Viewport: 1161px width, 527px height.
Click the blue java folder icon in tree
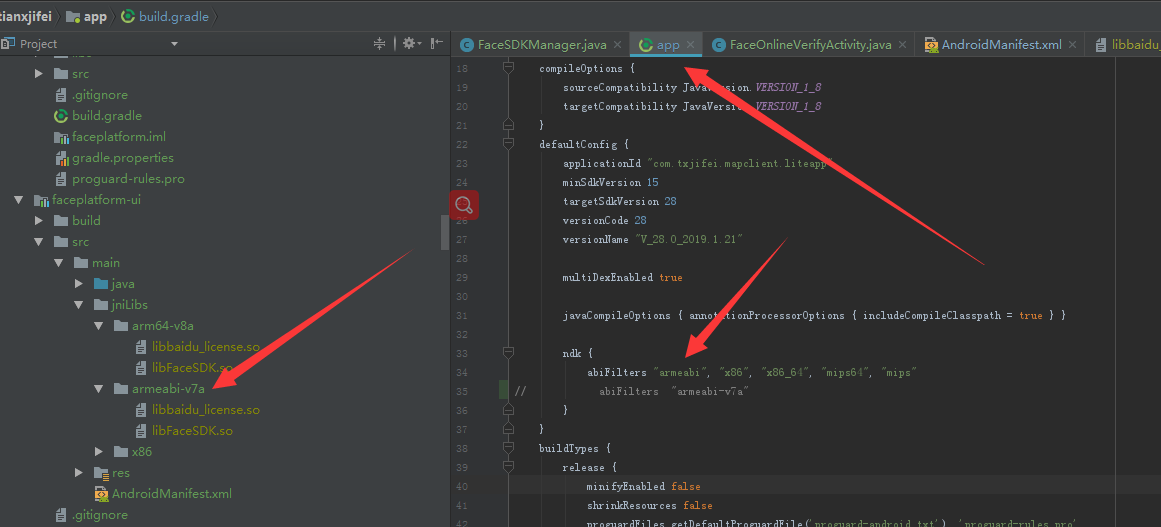pos(101,283)
